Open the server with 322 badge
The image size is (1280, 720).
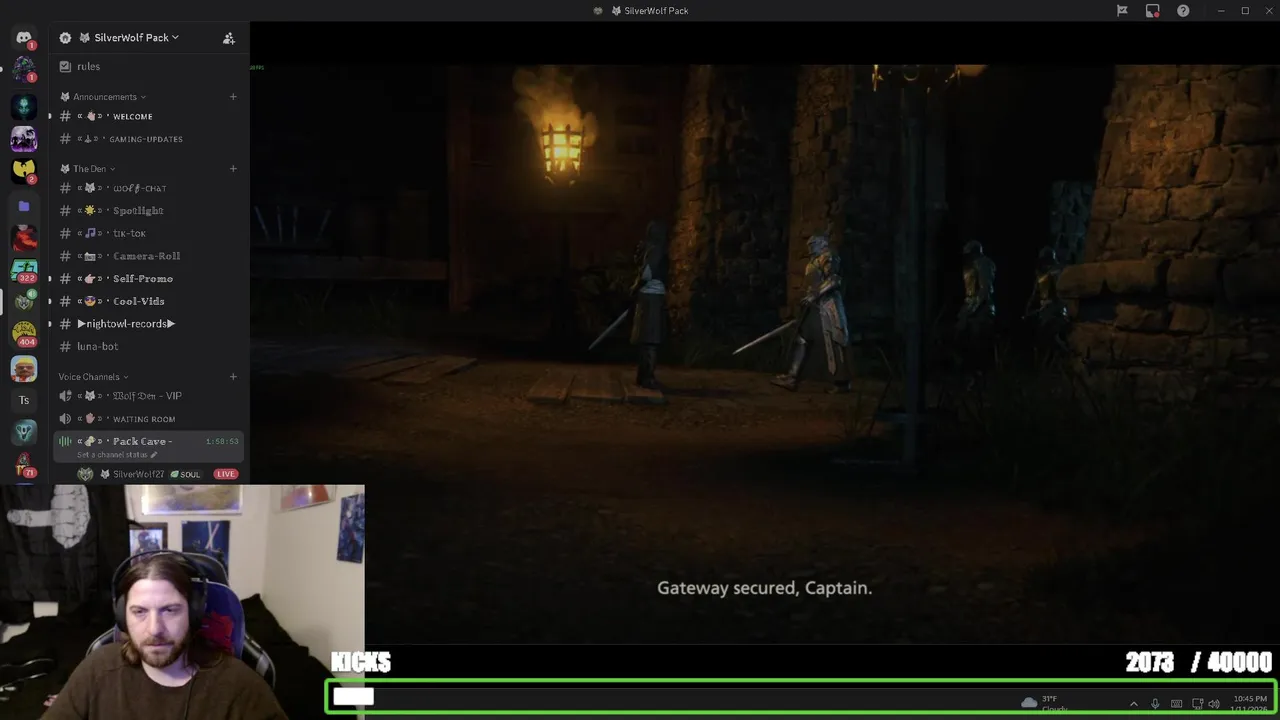tap(24, 270)
